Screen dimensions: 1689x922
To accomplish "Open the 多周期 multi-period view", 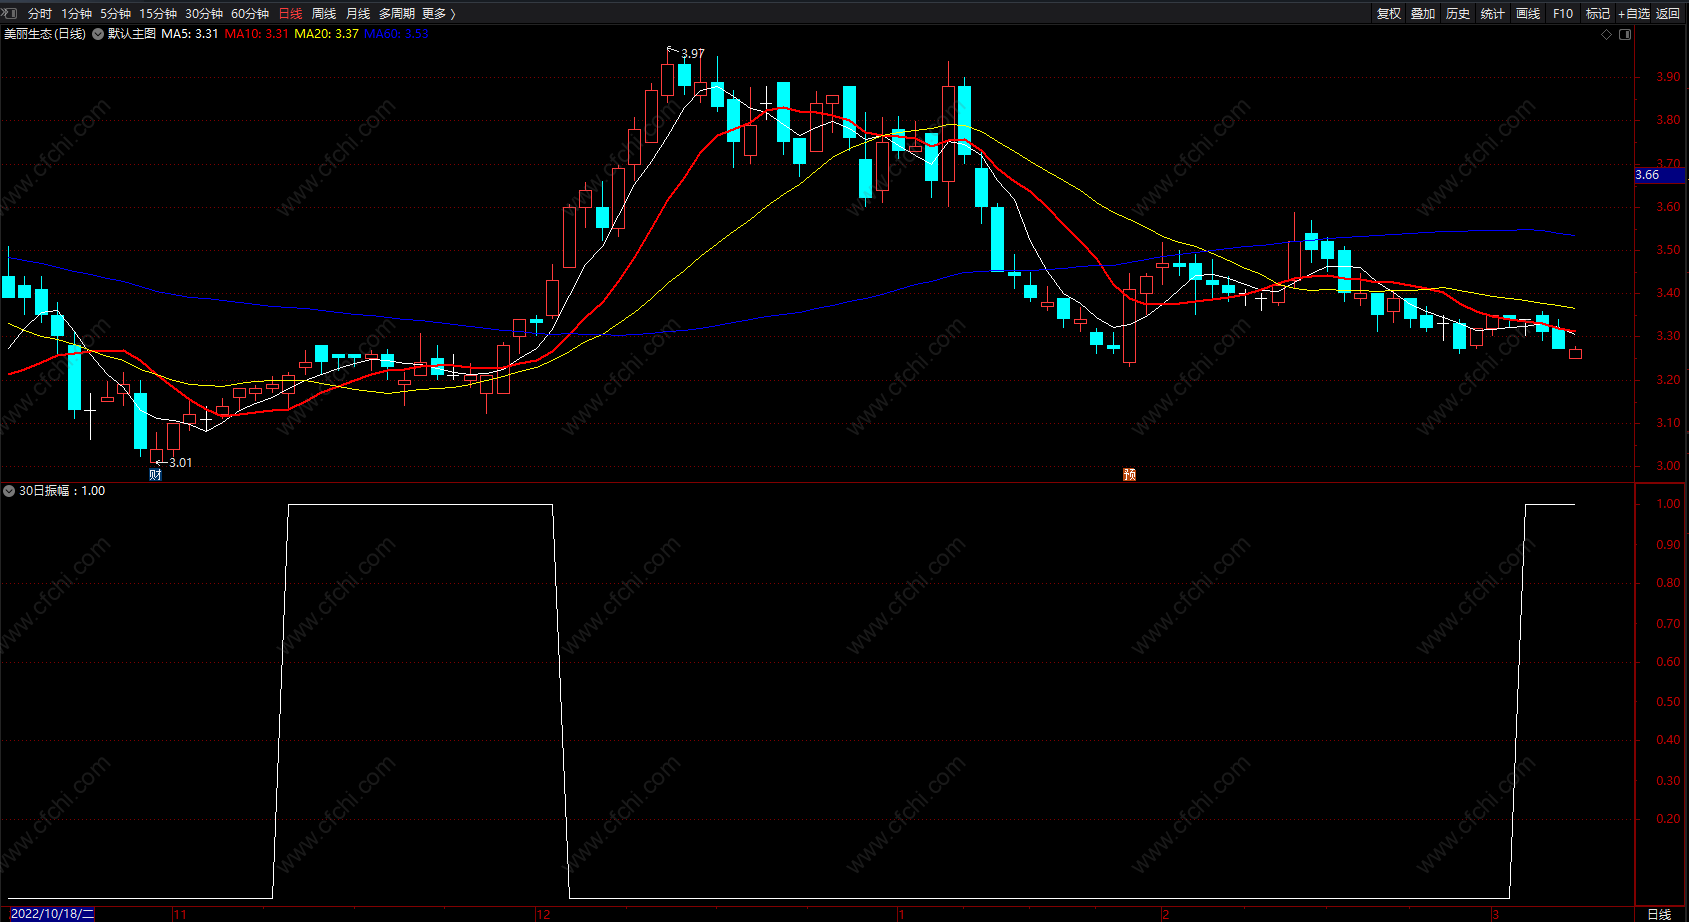I will [397, 13].
